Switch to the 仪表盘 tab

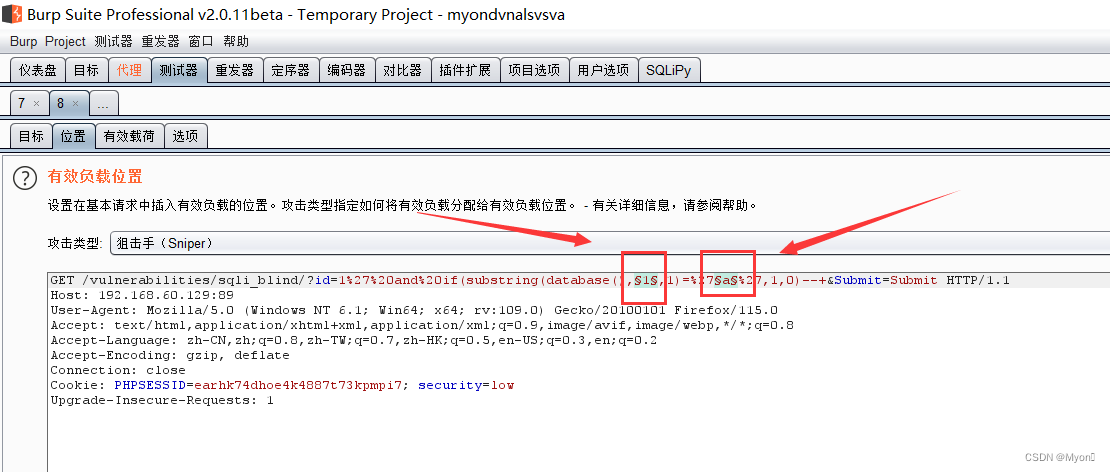pos(38,70)
